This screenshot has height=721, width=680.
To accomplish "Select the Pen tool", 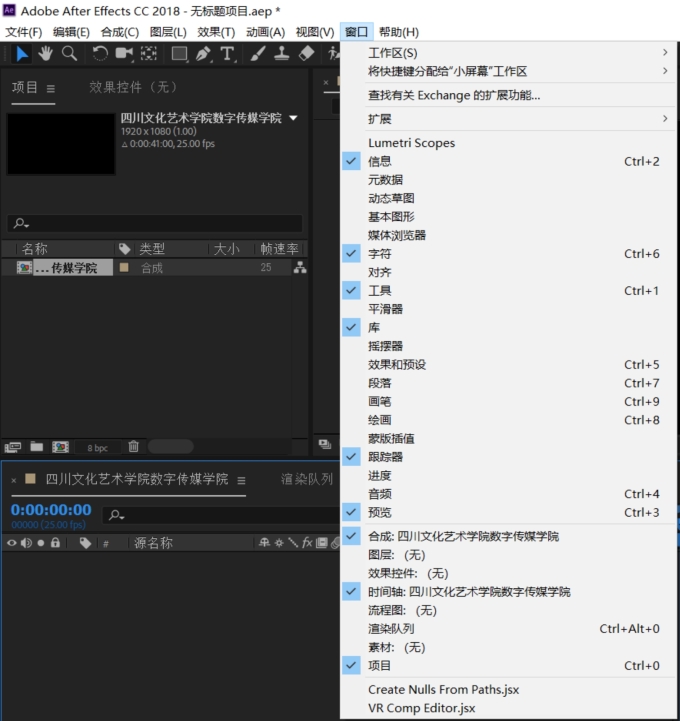I will (x=203, y=54).
